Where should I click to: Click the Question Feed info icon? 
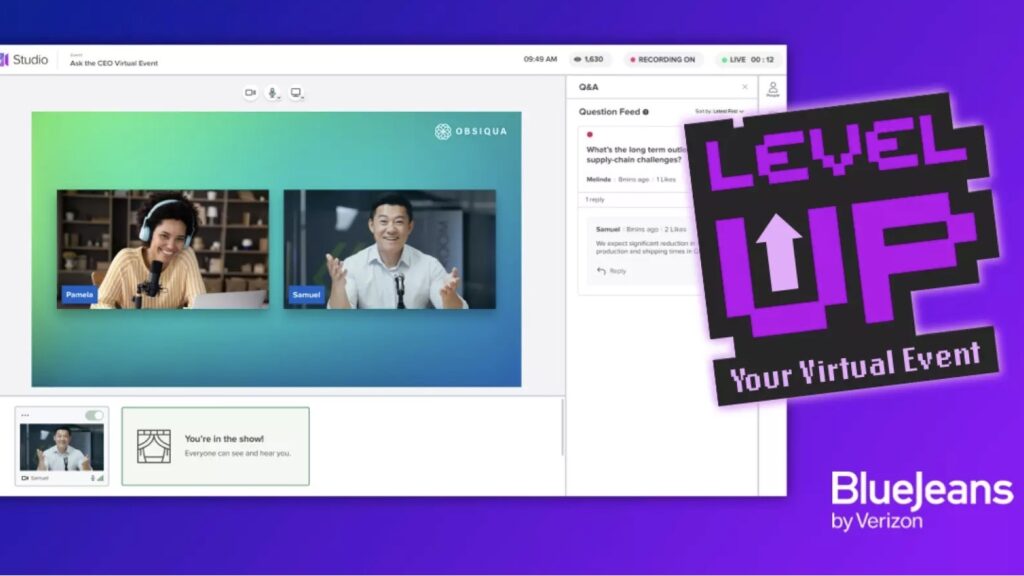pos(646,112)
